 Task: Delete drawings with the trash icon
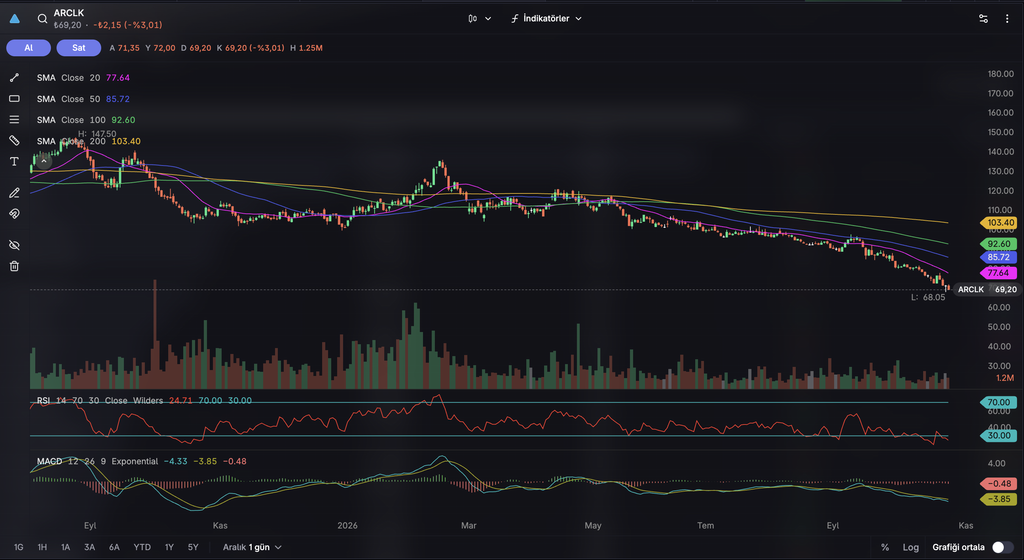[14, 266]
